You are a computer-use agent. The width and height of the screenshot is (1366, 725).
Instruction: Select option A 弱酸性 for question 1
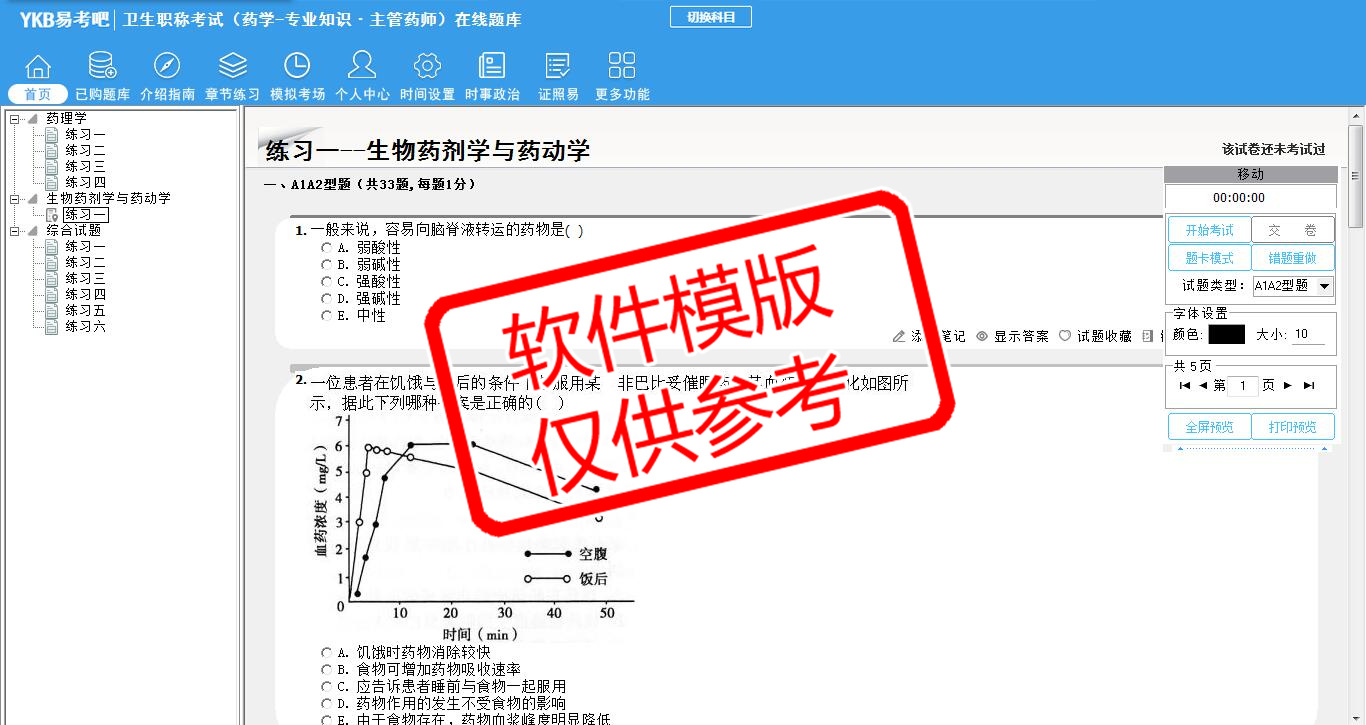[326, 248]
